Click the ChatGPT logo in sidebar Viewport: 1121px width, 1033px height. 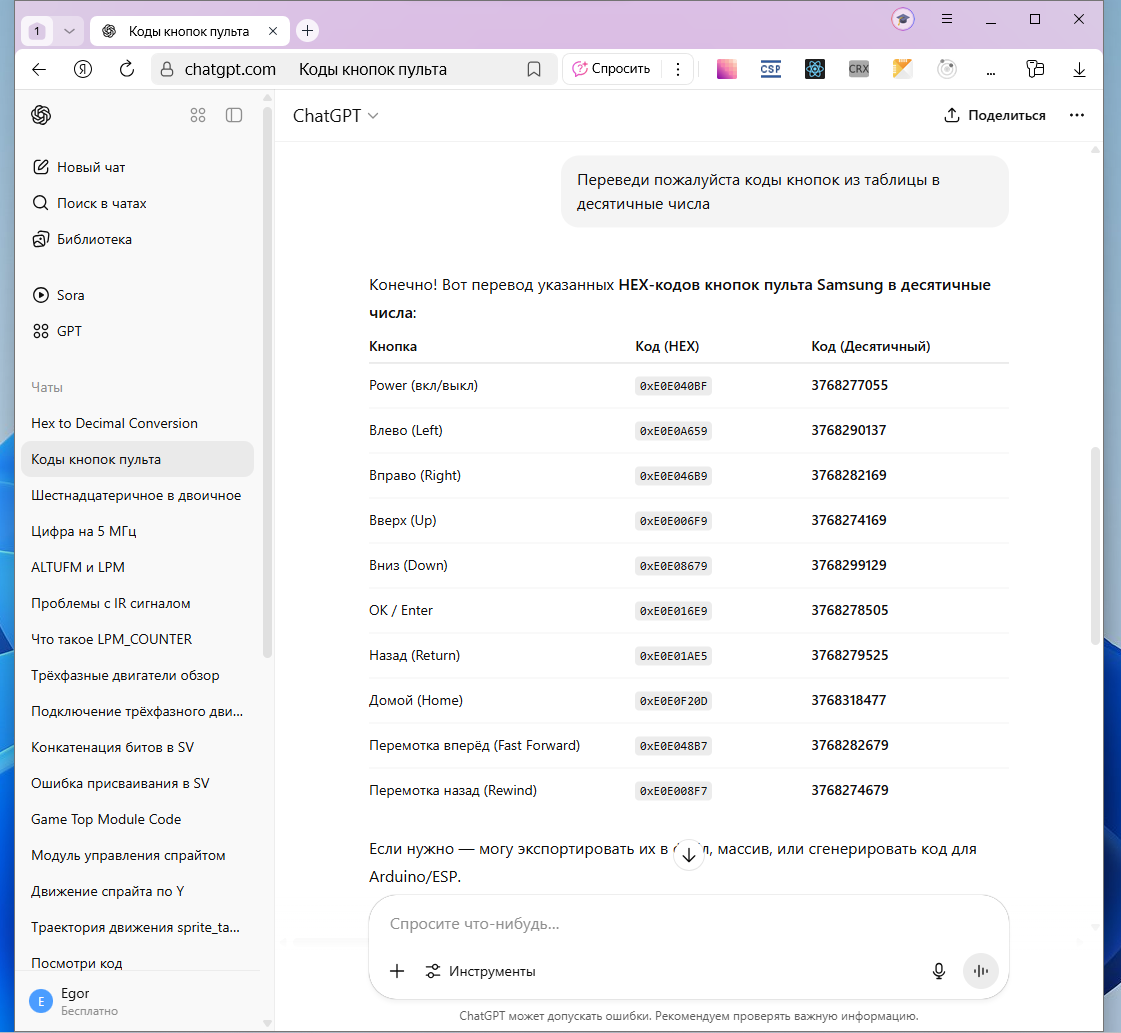41,115
